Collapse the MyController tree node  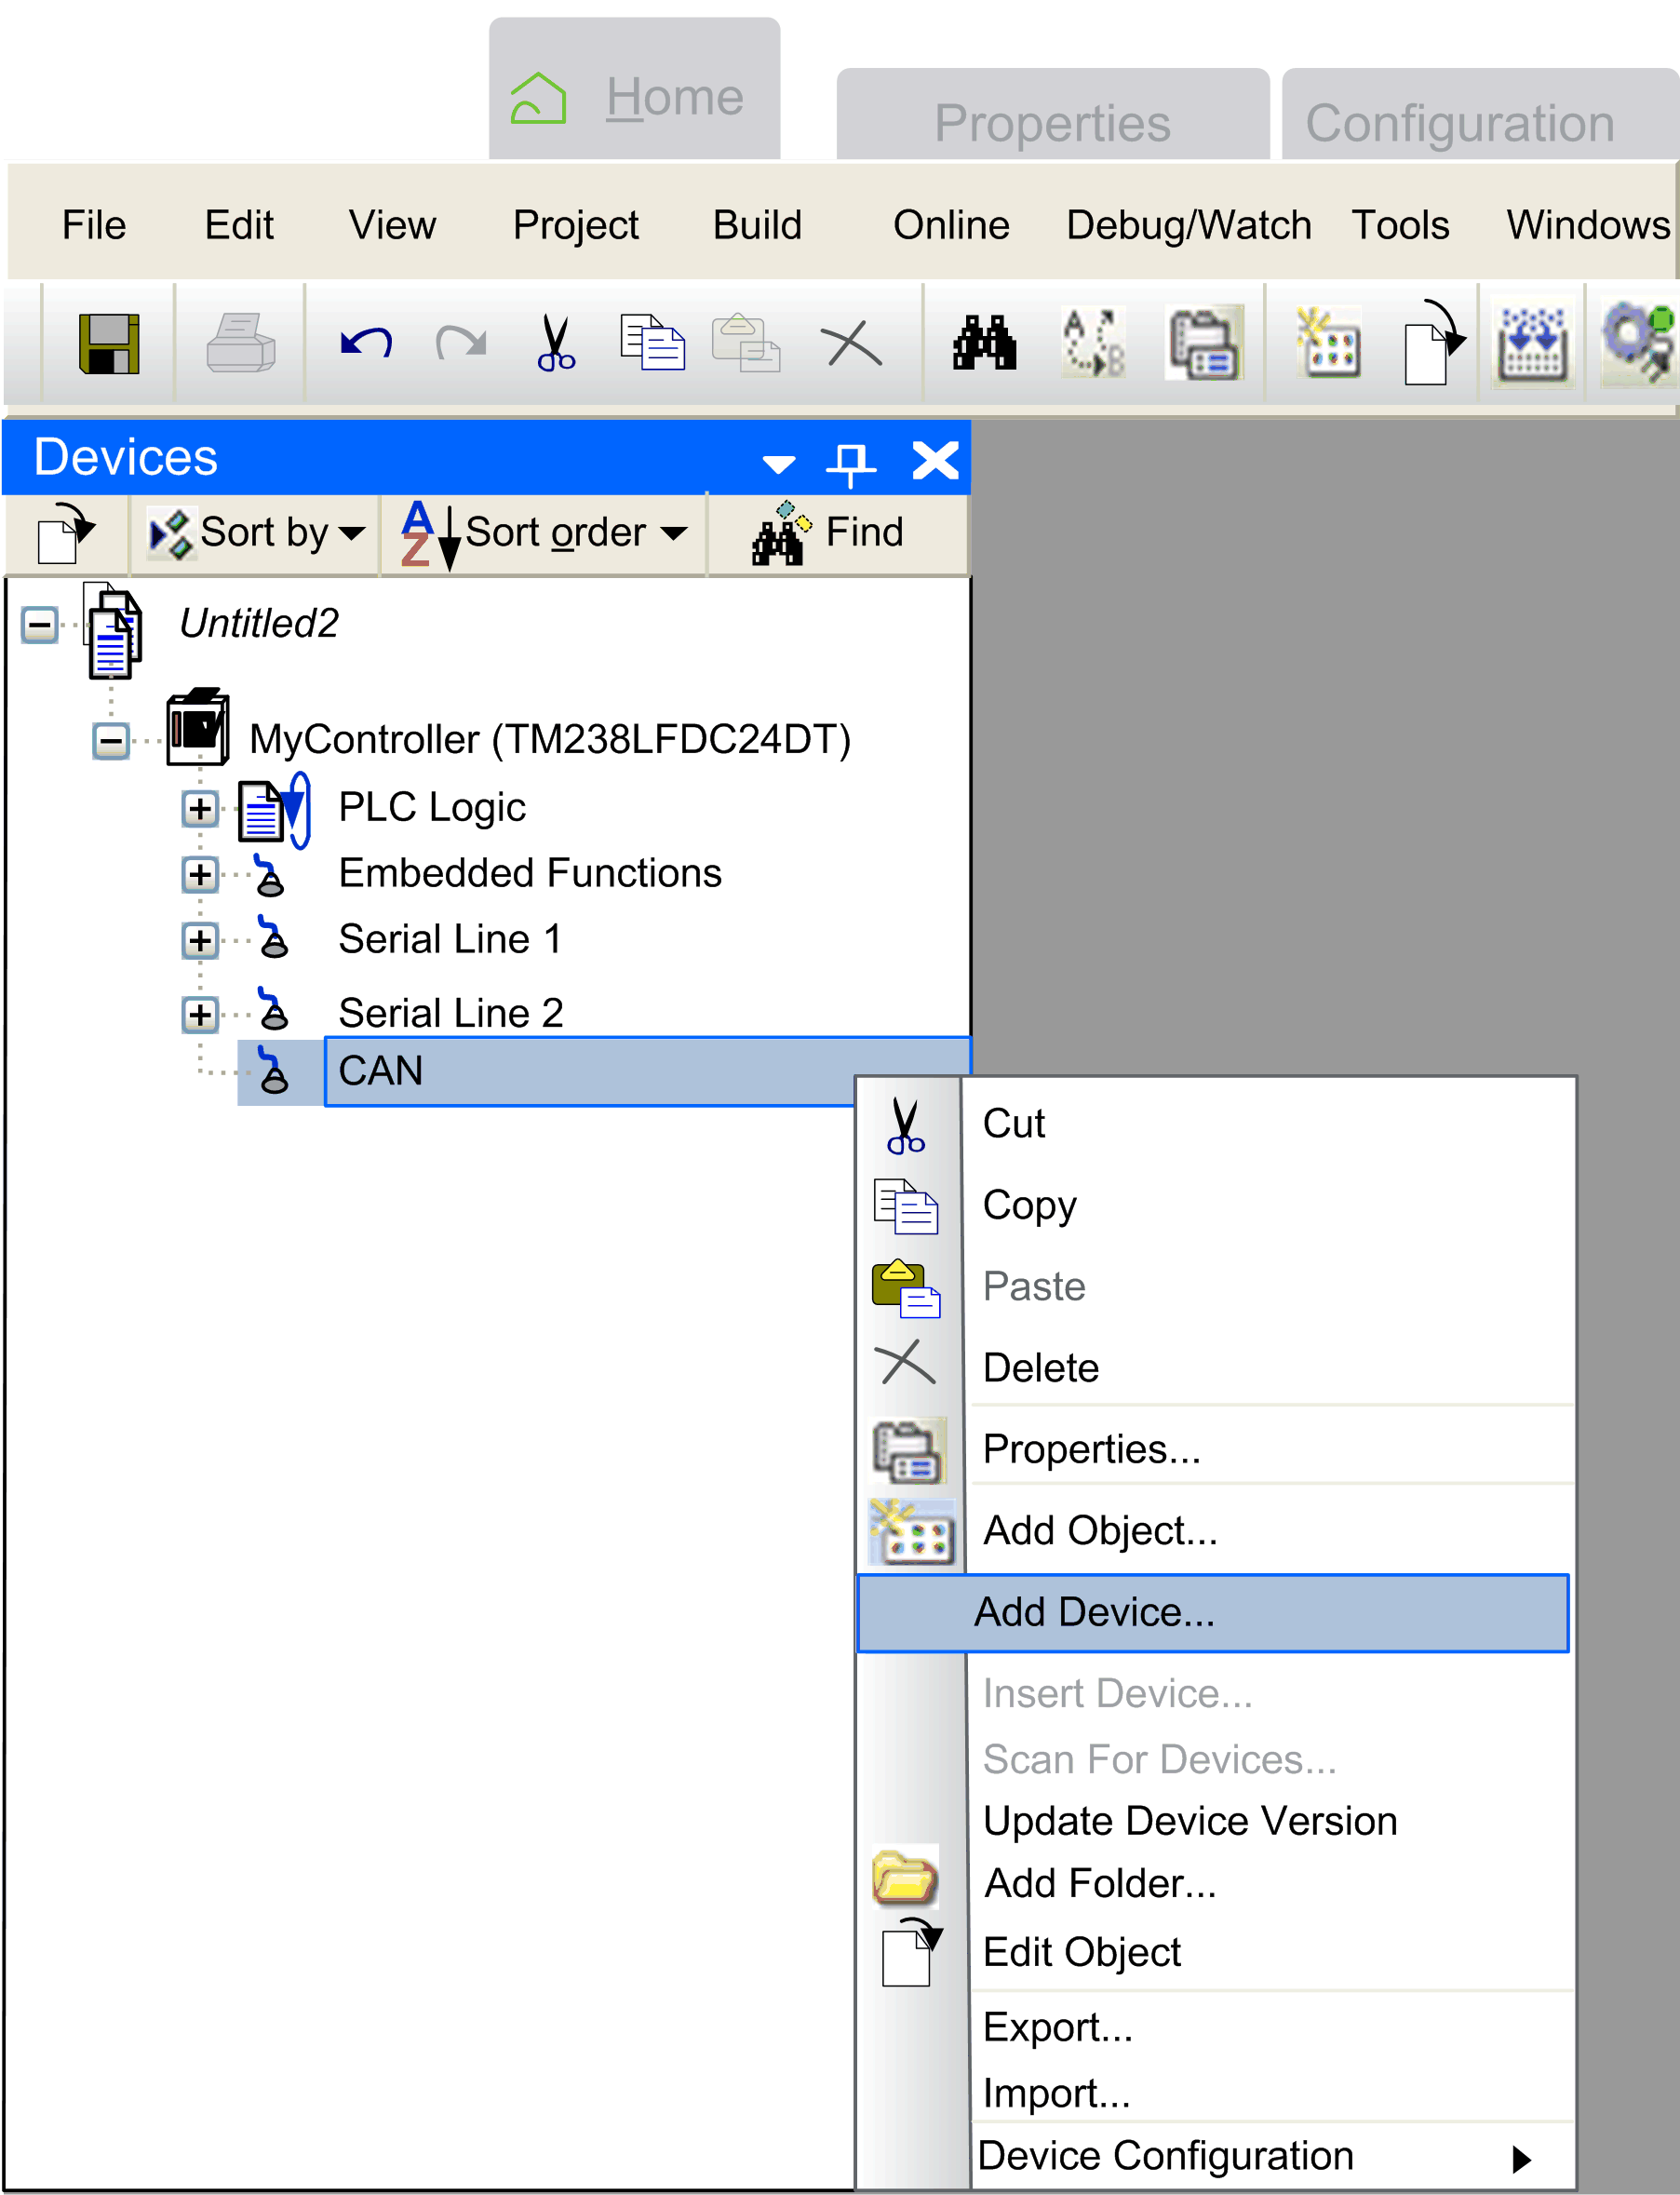110,741
